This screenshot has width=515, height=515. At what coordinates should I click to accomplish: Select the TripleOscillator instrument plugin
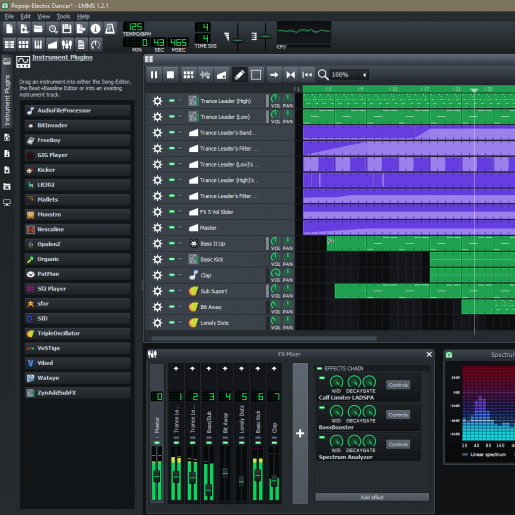pyautogui.click(x=77, y=333)
